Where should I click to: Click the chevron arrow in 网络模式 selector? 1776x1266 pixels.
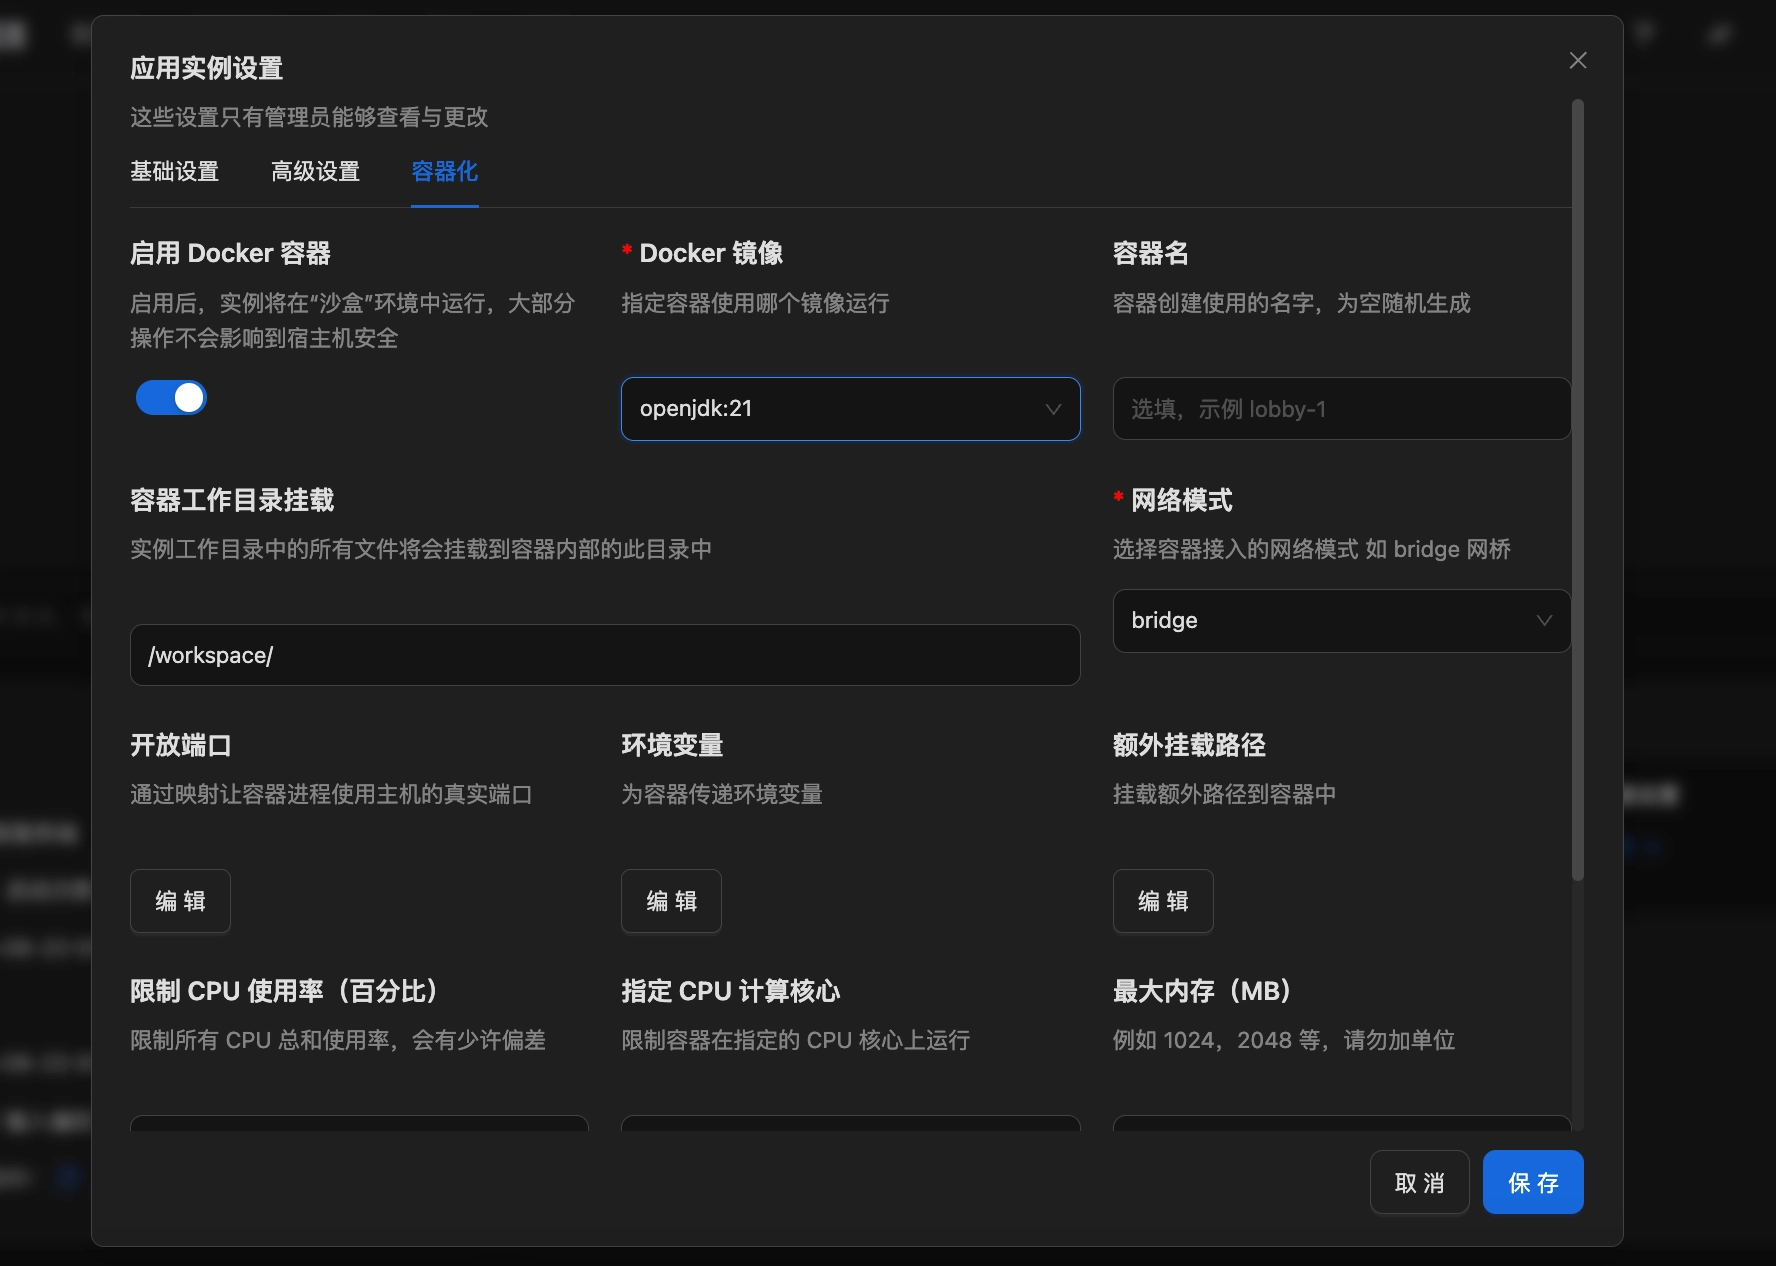coord(1544,621)
